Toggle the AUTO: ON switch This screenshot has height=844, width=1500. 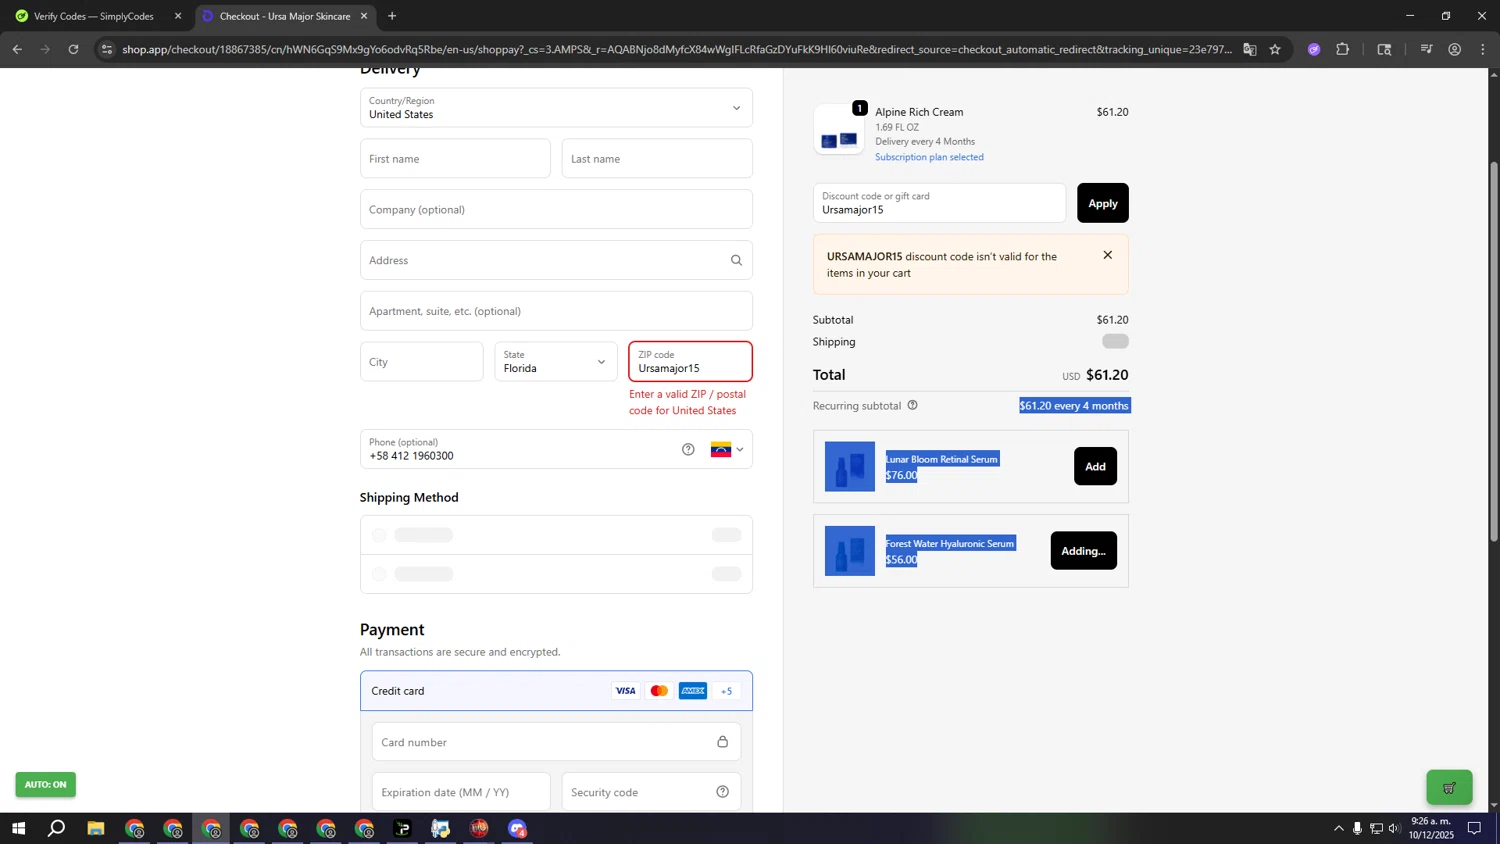pyautogui.click(x=45, y=785)
